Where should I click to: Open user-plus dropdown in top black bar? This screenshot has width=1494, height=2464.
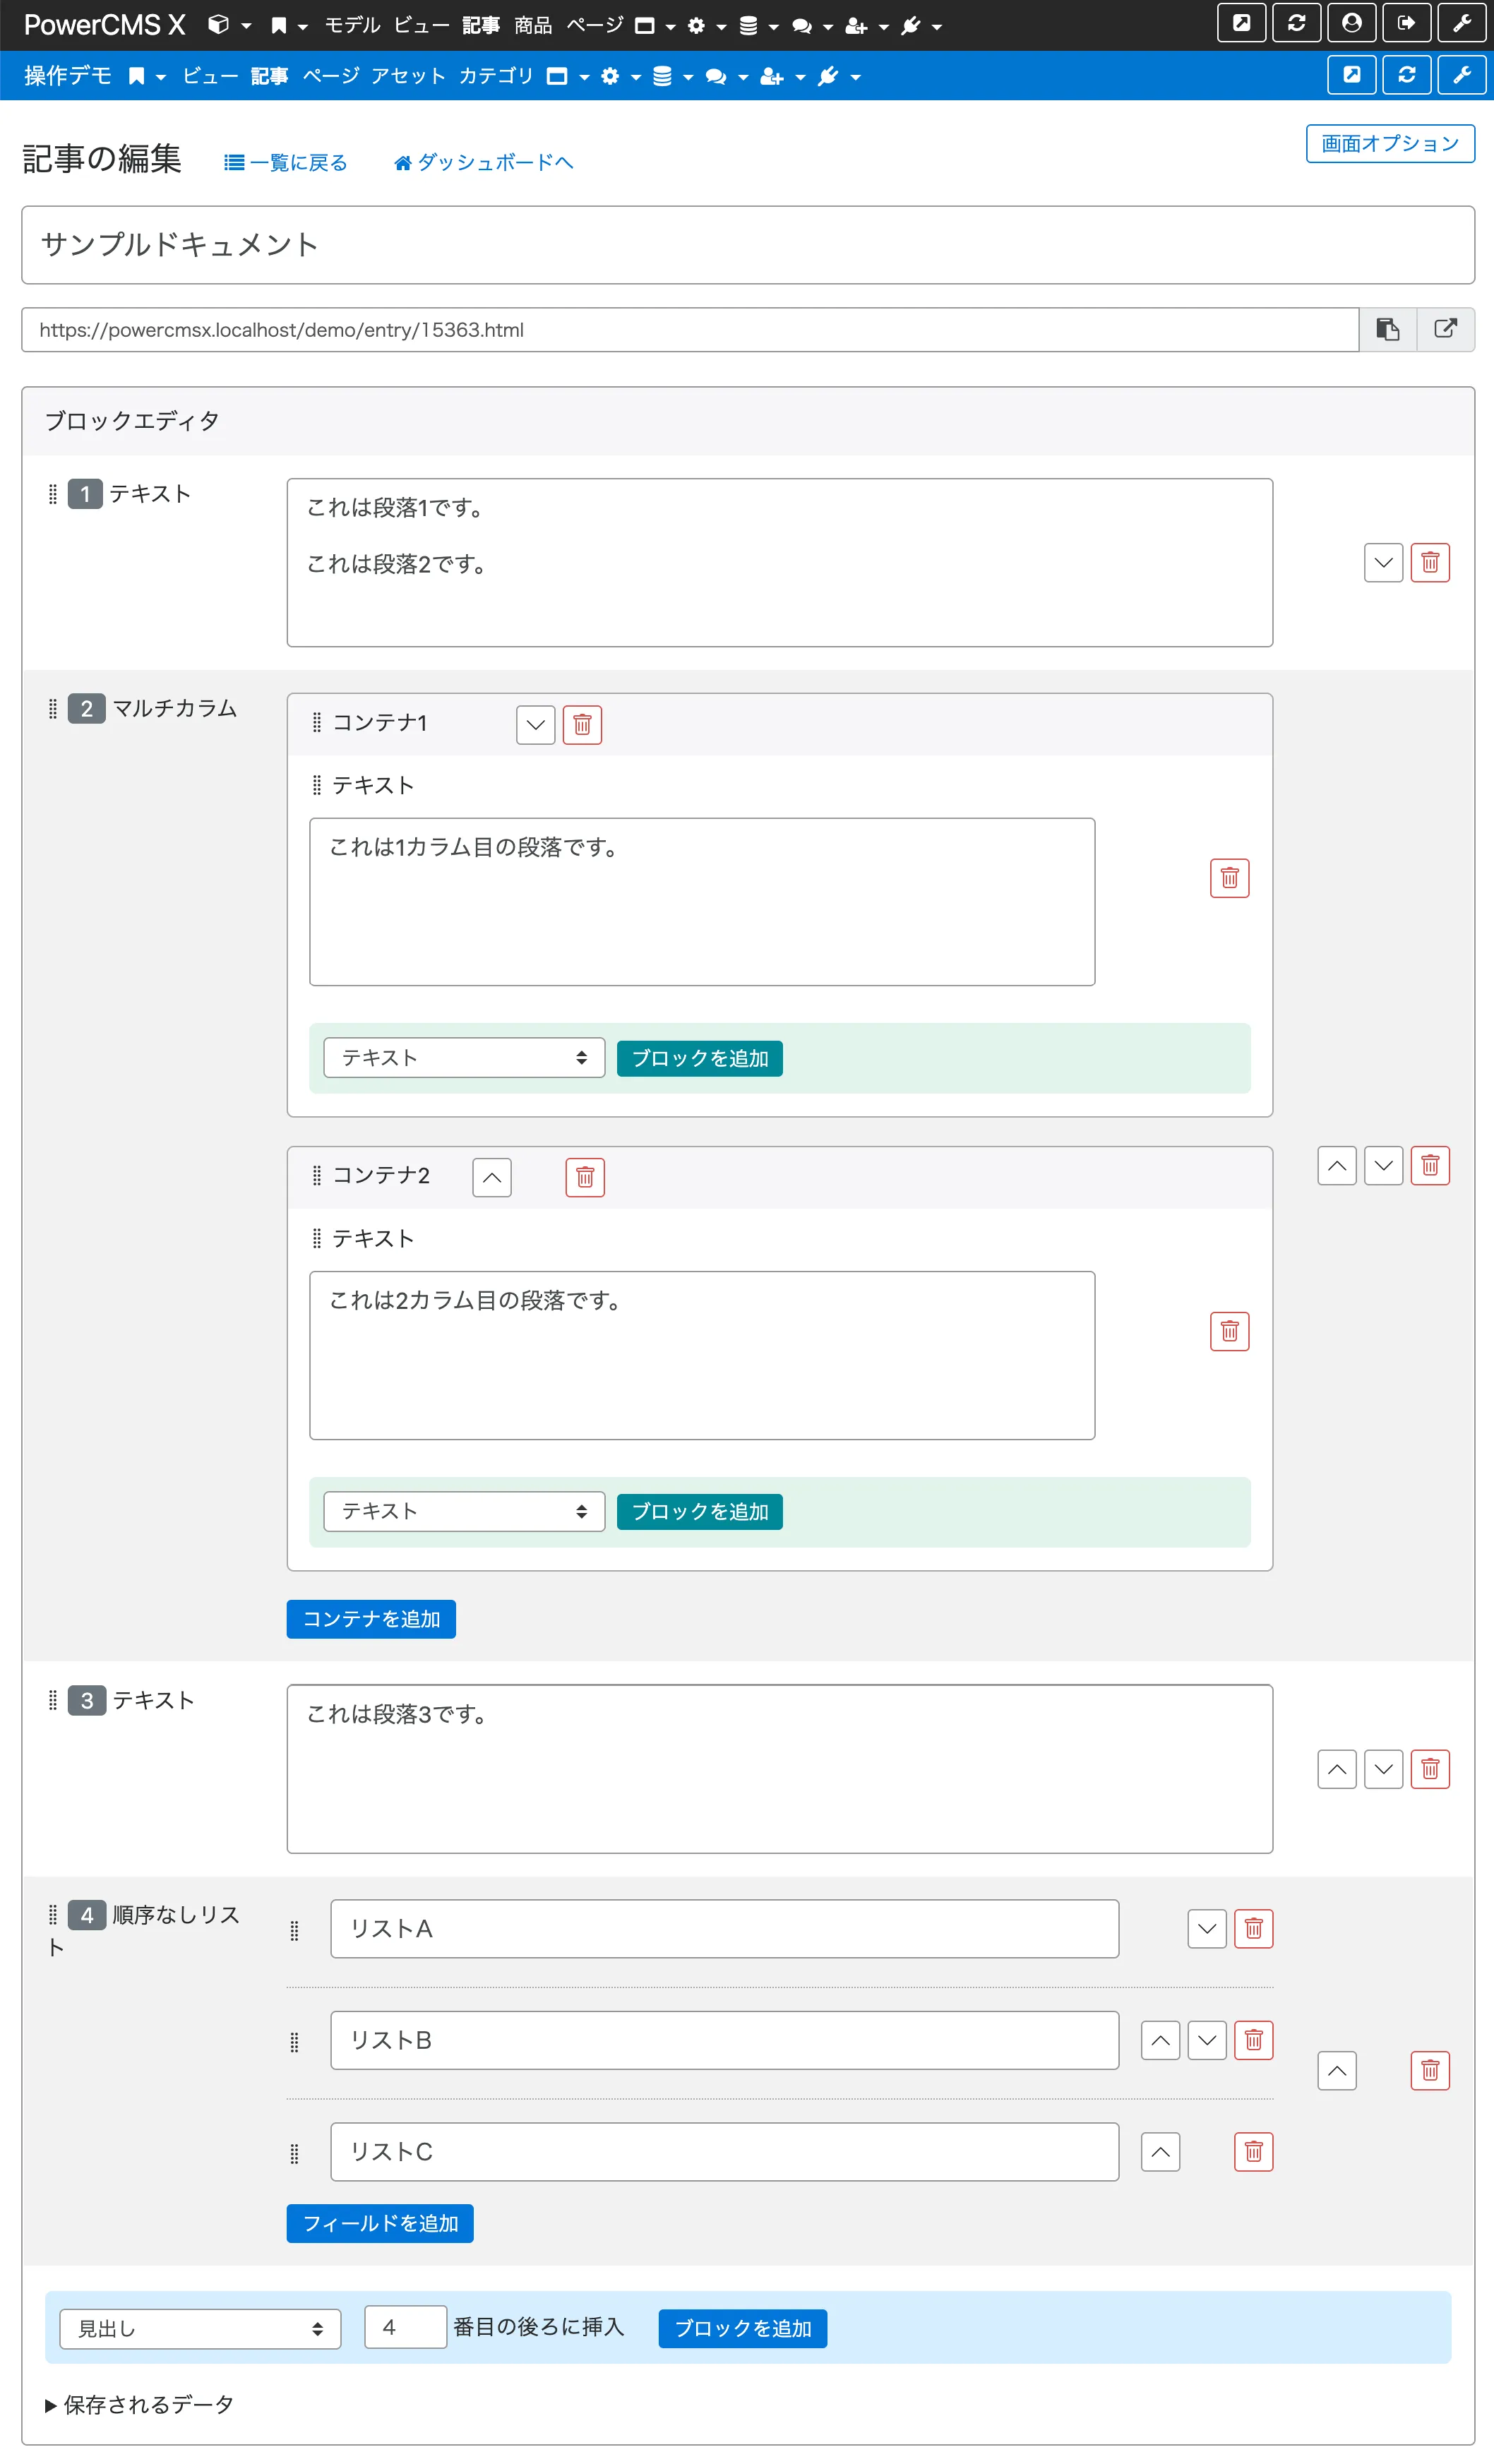[866, 26]
